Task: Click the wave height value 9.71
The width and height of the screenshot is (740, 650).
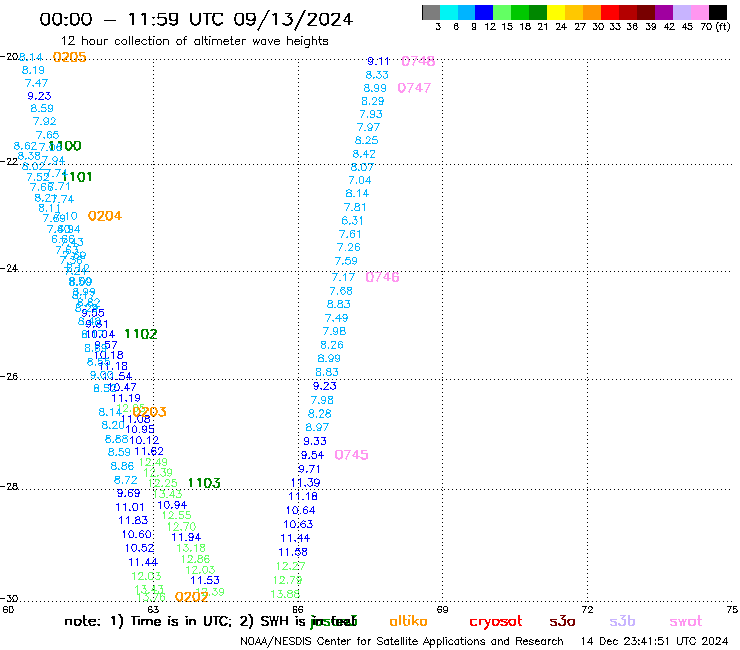Action: [x=309, y=469]
